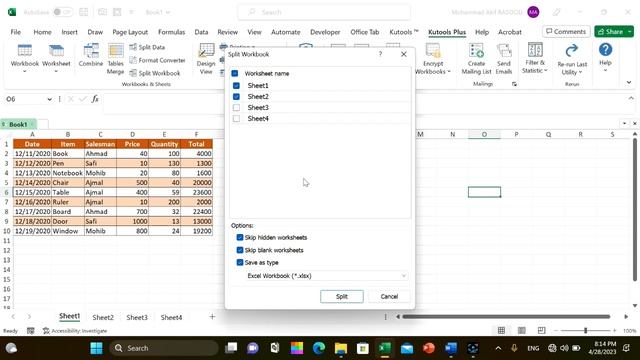This screenshot has height=360, width=640.
Task: Open Word from the taskbar
Action: [451, 348]
